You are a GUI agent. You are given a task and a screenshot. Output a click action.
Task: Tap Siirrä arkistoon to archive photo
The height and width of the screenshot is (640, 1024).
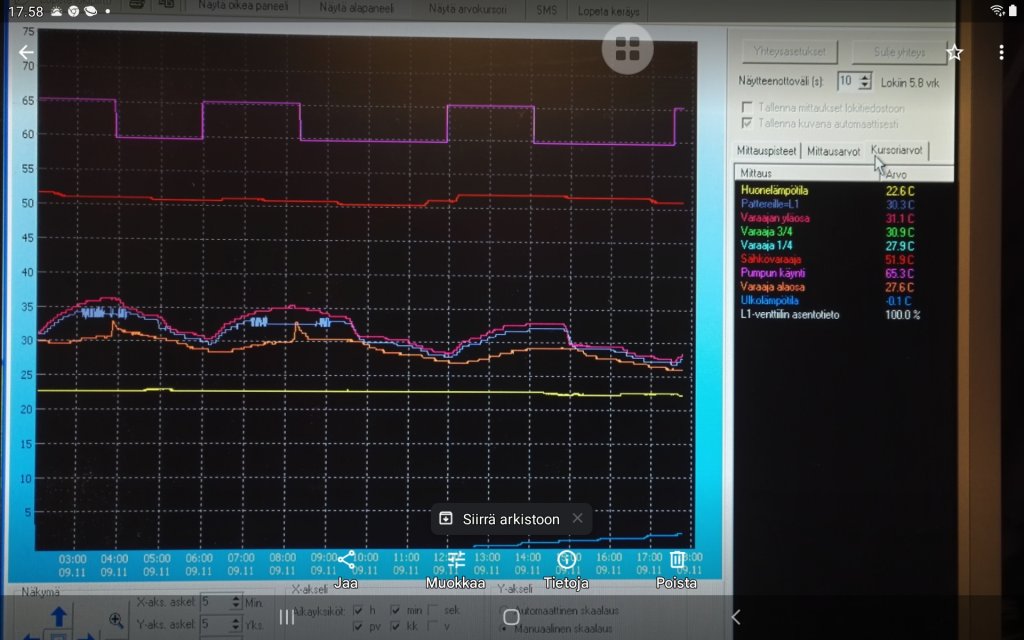[x=500, y=519]
